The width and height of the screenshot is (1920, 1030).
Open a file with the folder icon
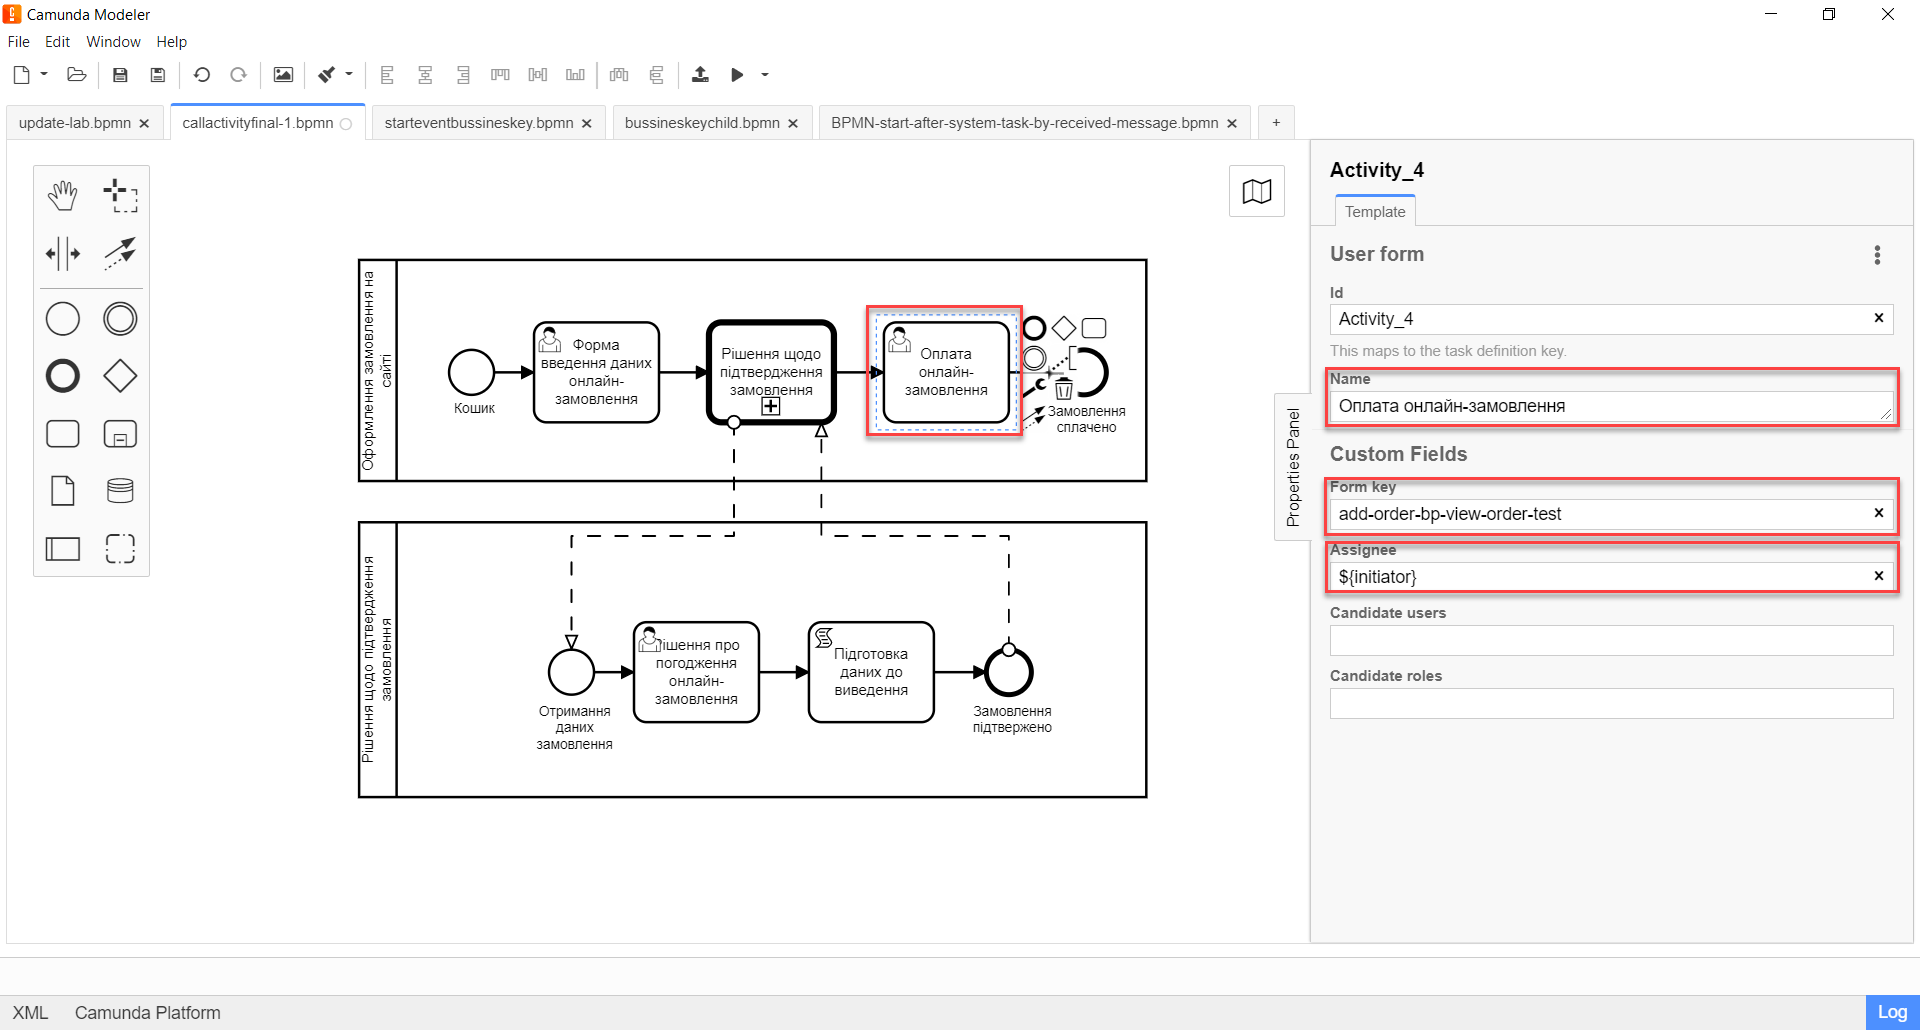point(76,75)
